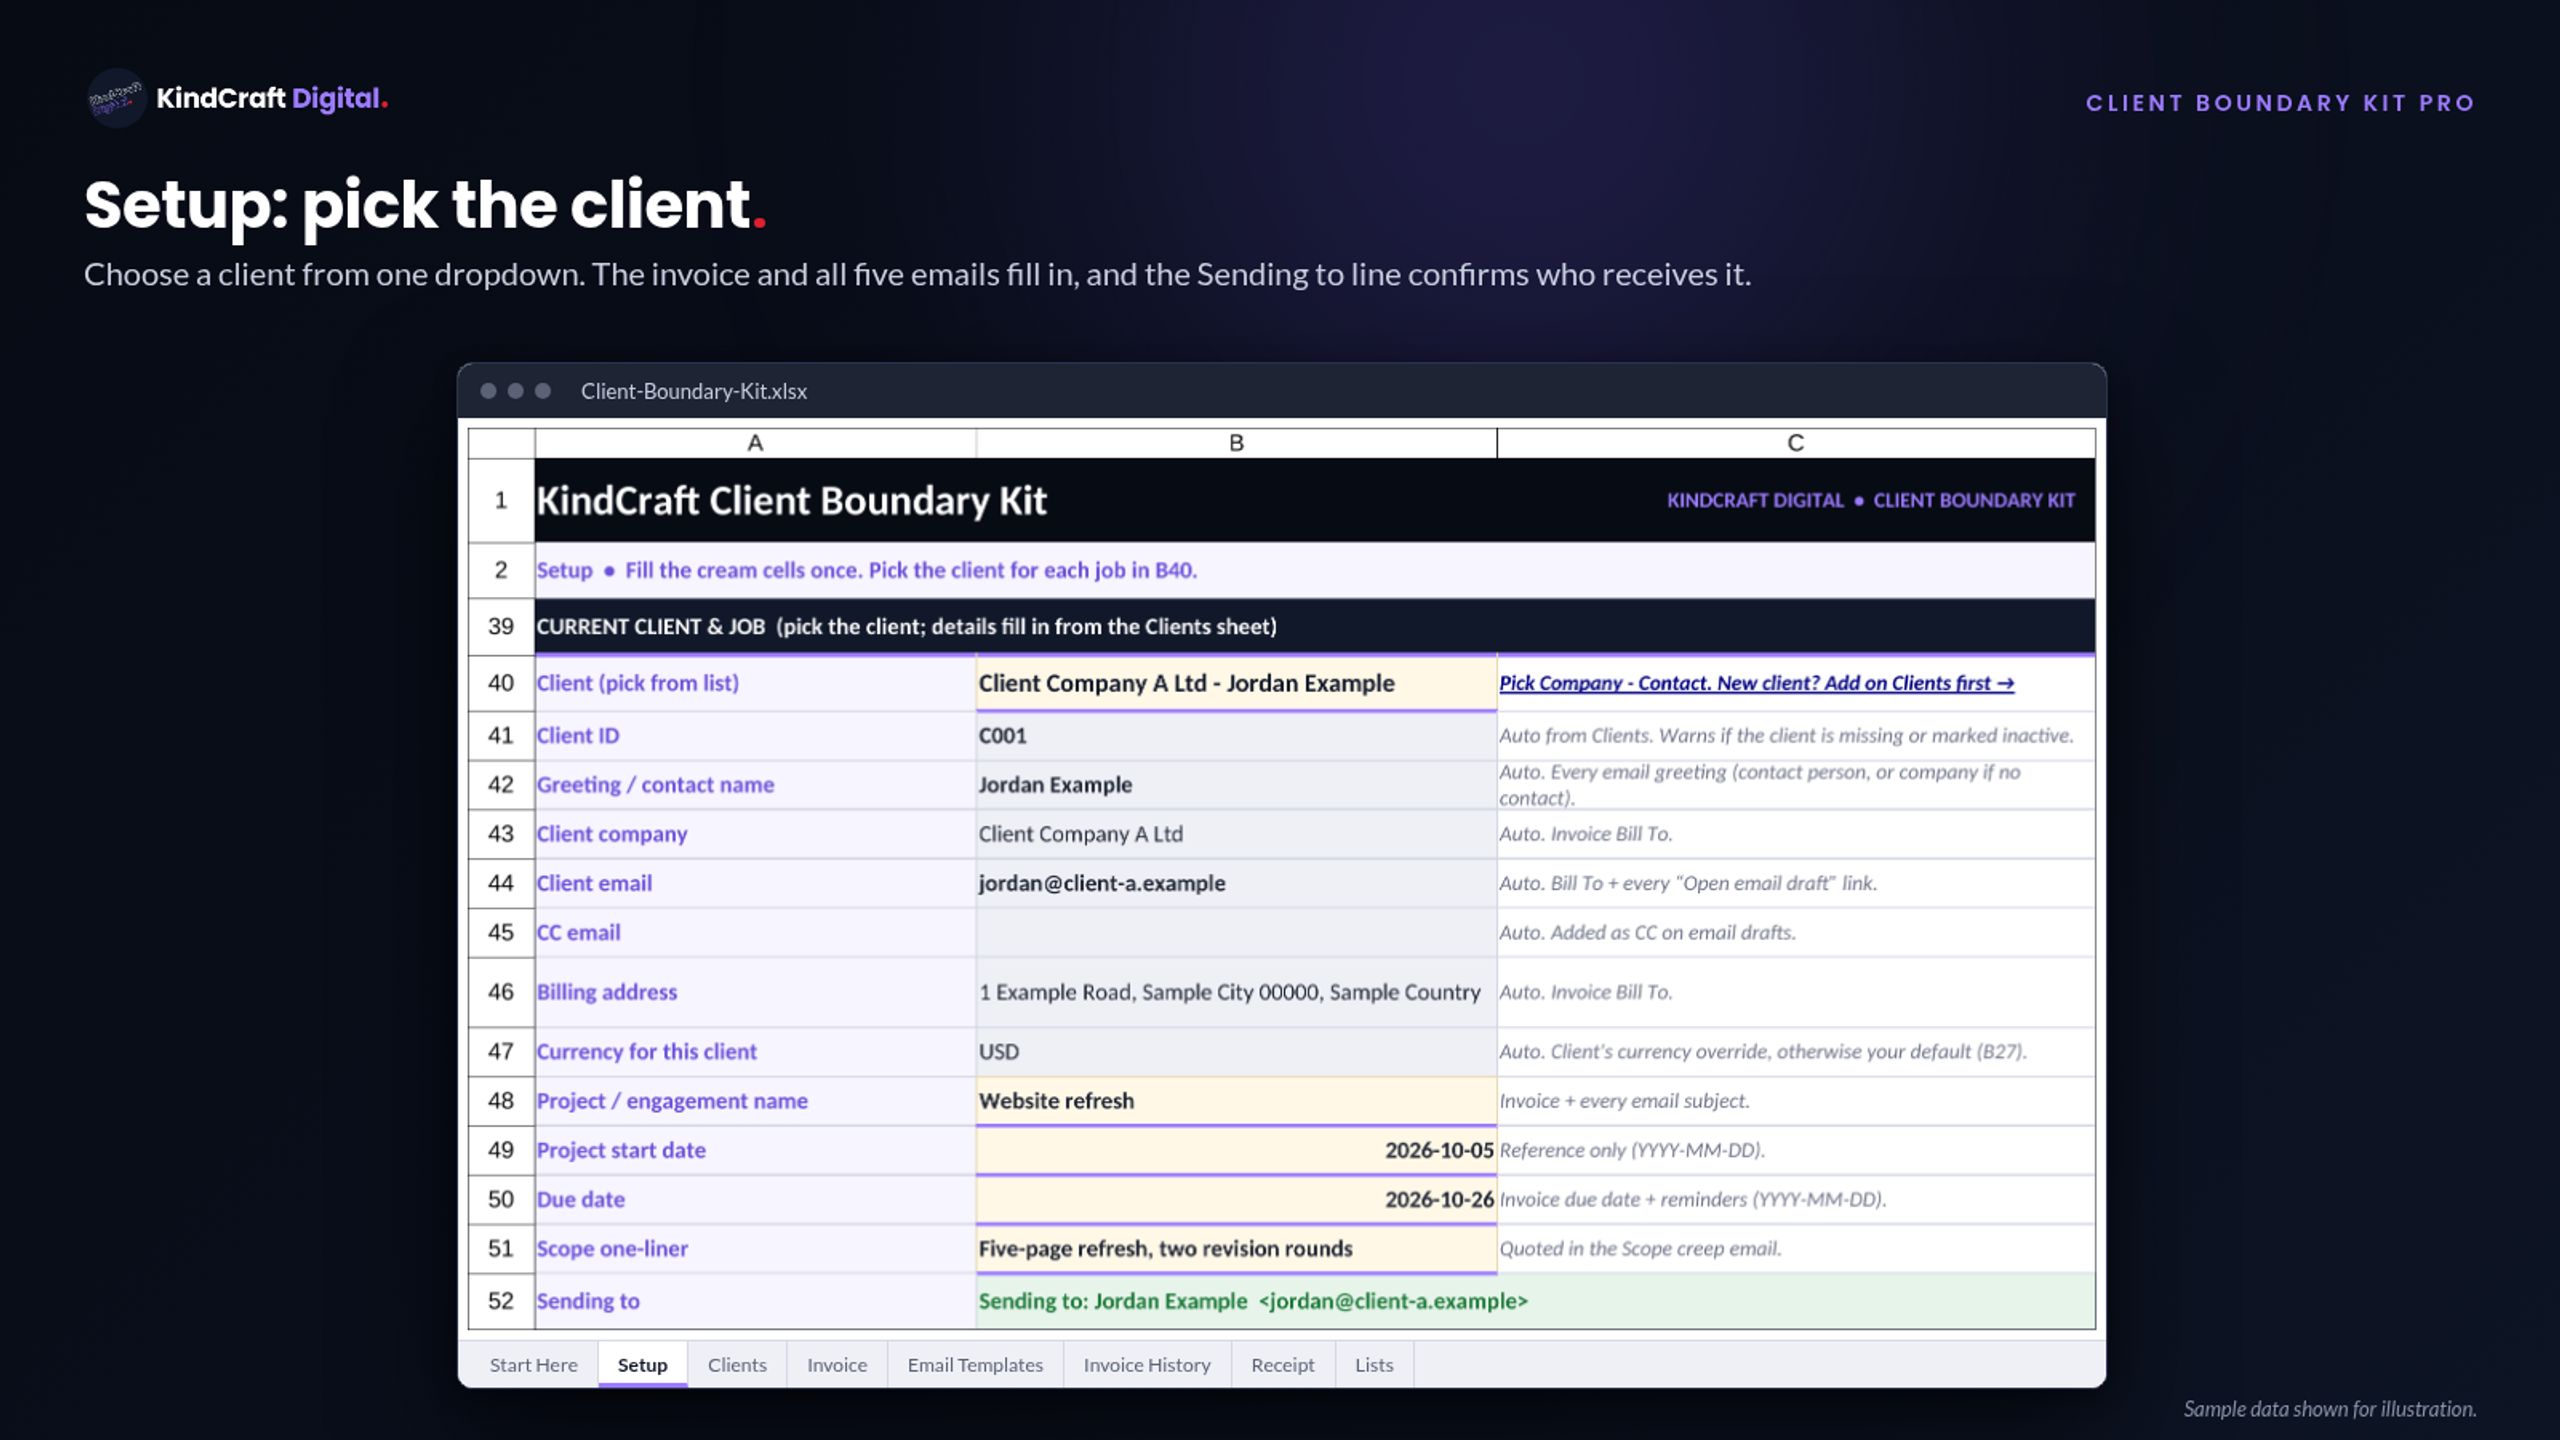Select the Setup sheet tab
The height and width of the screenshot is (1440, 2560).
click(642, 1364)
